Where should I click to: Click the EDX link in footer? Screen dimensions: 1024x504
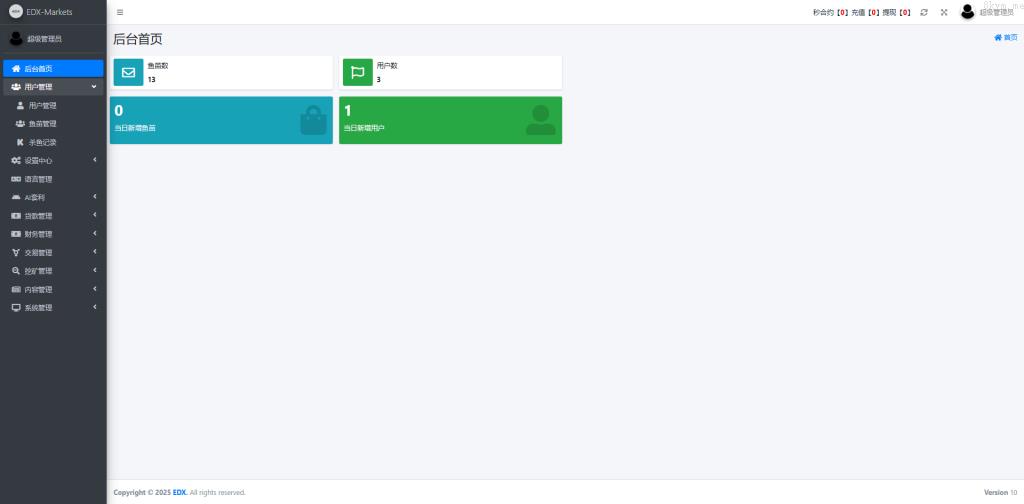(x=179, y=492)
